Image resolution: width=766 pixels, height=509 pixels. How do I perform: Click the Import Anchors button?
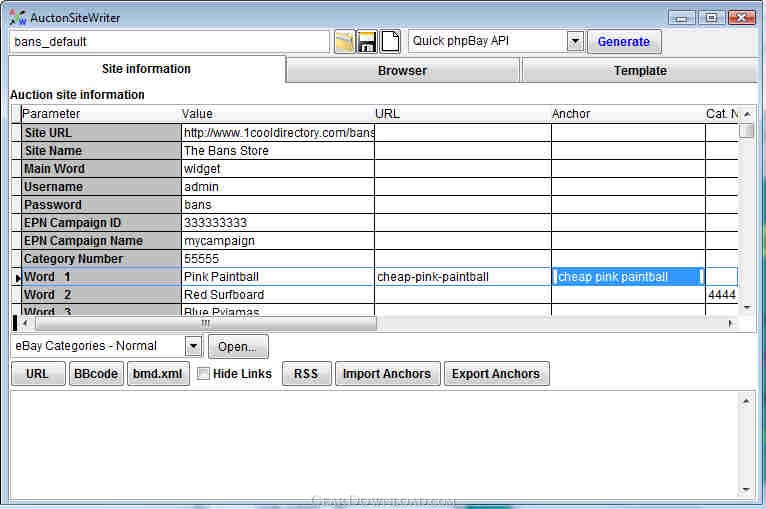click(x=387, y=374)
